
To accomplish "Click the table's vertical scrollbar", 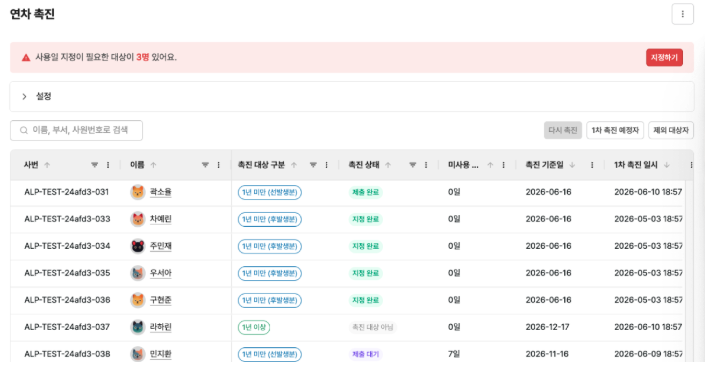I will [689, 270].
